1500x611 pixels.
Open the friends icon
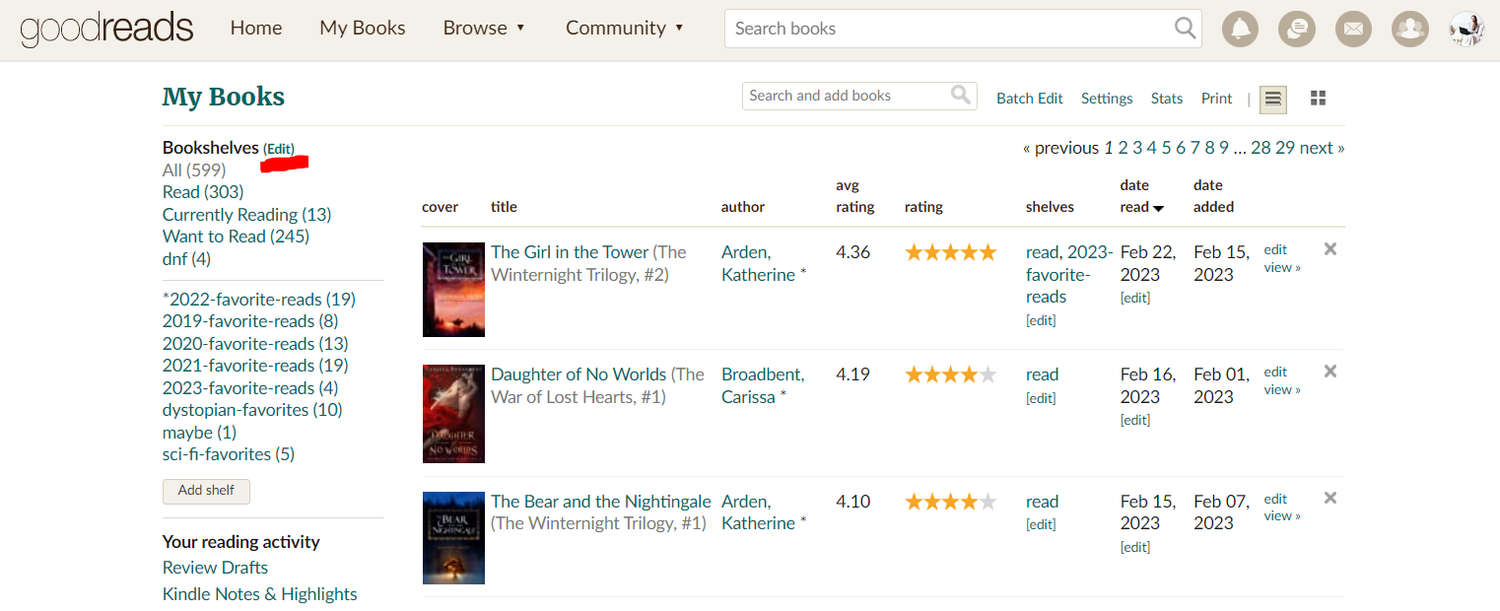(x=1410, y=28)
